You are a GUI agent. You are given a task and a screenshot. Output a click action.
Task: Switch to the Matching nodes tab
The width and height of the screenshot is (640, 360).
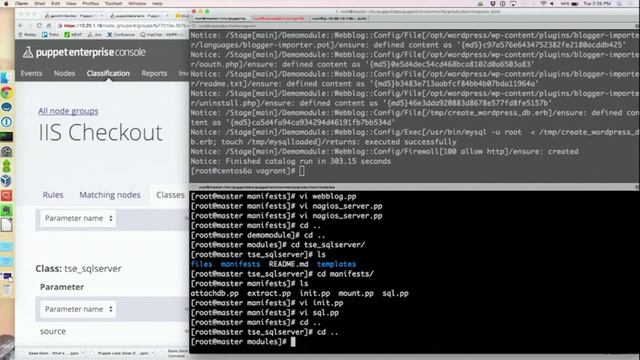click(x=110, y=195)
